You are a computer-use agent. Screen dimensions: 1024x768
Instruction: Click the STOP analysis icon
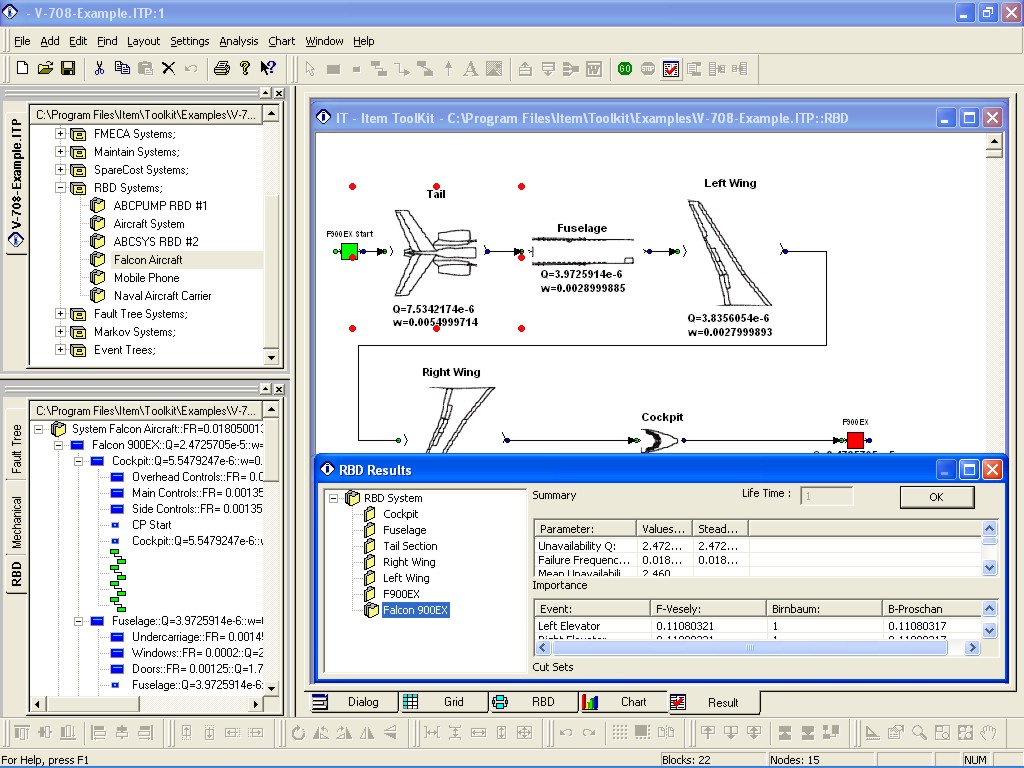(x=648, y=69)
